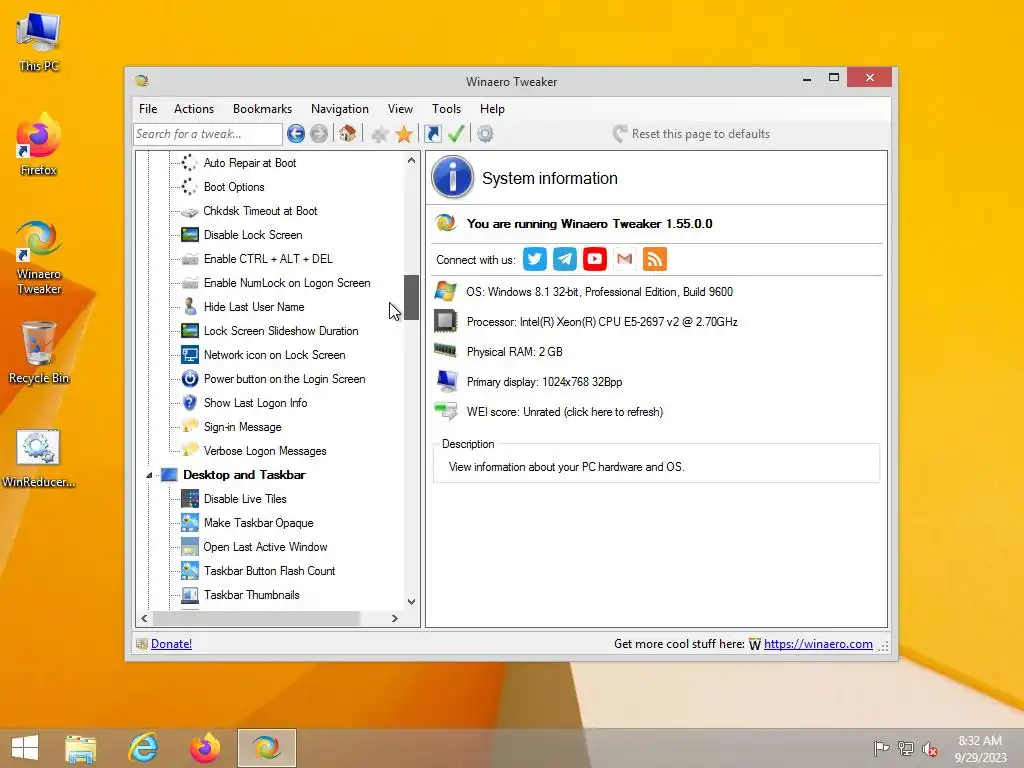Open the gold bookmarks star
Image resolution: width=1024 pixels, height=768 pixels.
click(404, 134)
